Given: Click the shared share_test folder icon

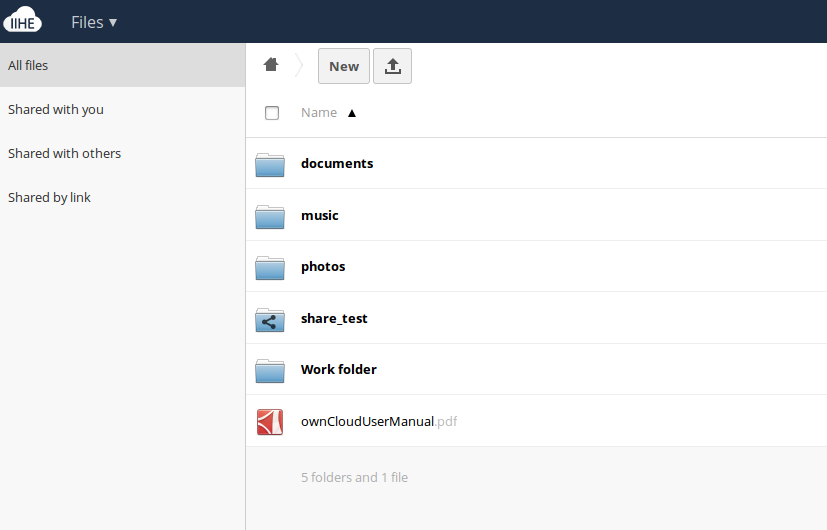Looking at the screenshot, I should [270, 319].
